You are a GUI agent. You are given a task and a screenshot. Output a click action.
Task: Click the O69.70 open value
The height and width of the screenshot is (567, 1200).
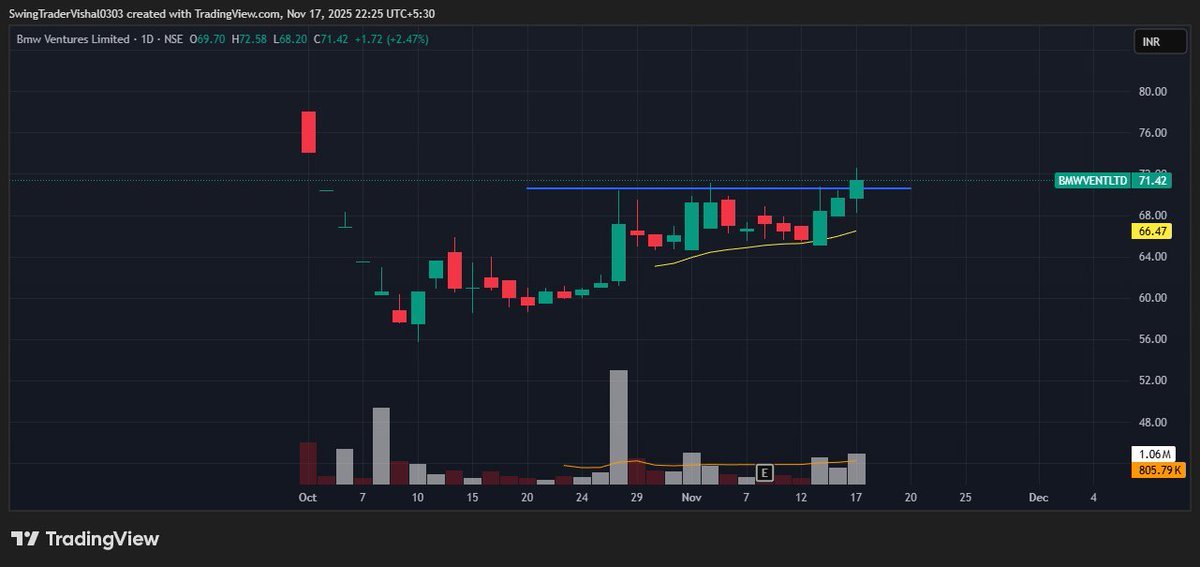click(x=207, y=39)
